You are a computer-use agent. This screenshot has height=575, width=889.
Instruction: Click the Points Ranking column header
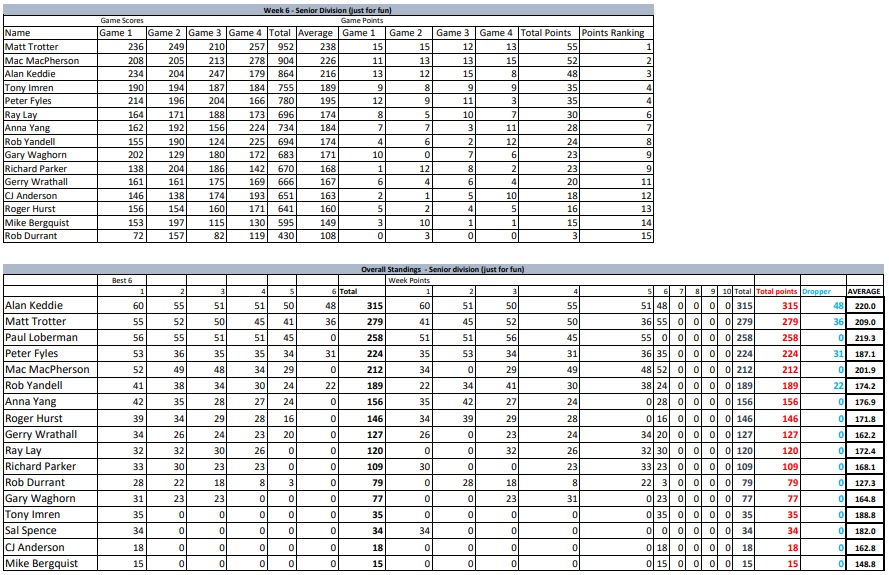(x=613, y=33)
